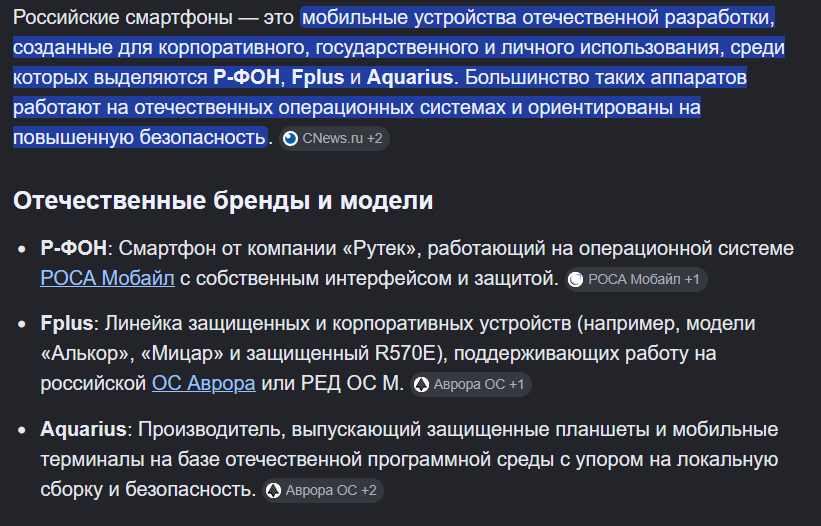Screen dimensions: 821x526
Task: Open the ОС Аврора hyperlink
Action: 204,383
